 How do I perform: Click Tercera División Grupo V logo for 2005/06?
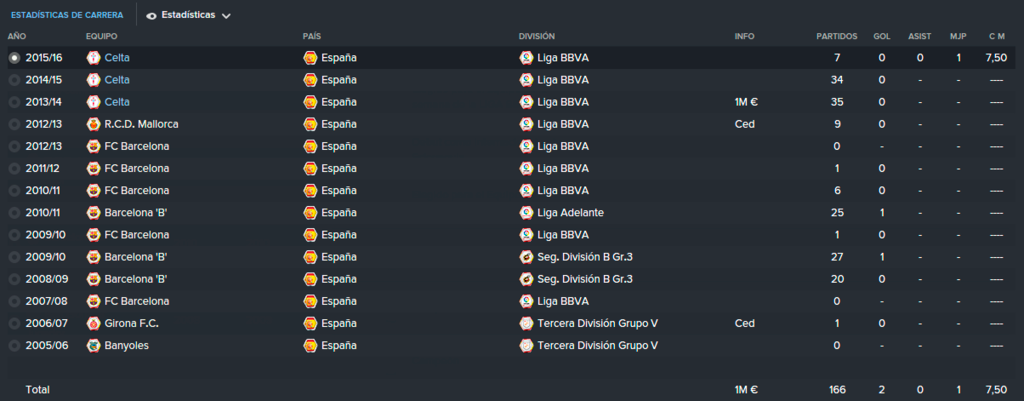tap(526, 345)
